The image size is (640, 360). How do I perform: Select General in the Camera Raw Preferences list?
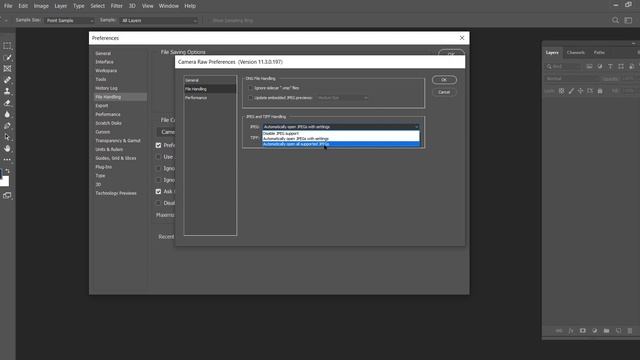coord(210,80)
